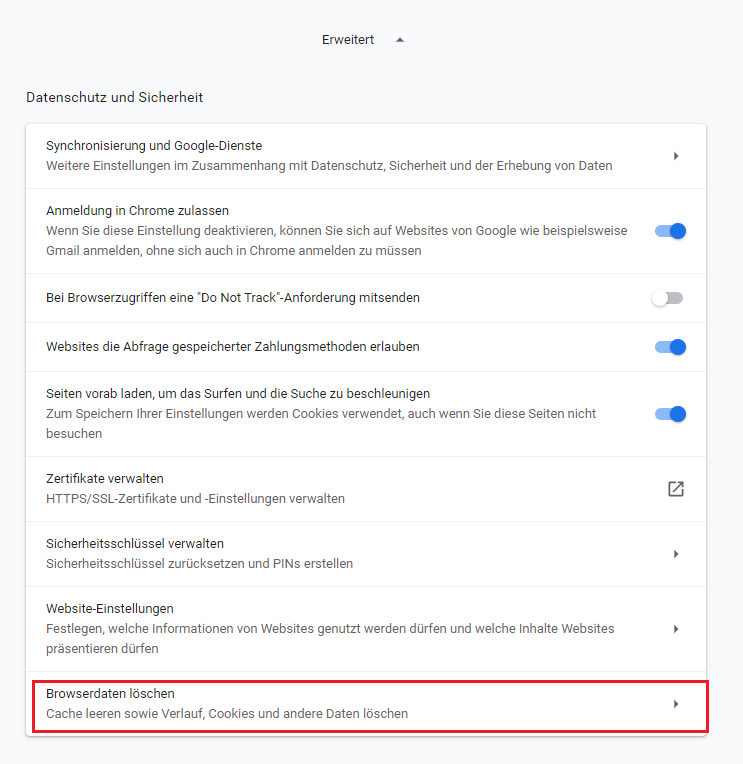Collapse the Erweitert section arrow
Viewport: 743px width, 764px height.
[x=400, y=40]
